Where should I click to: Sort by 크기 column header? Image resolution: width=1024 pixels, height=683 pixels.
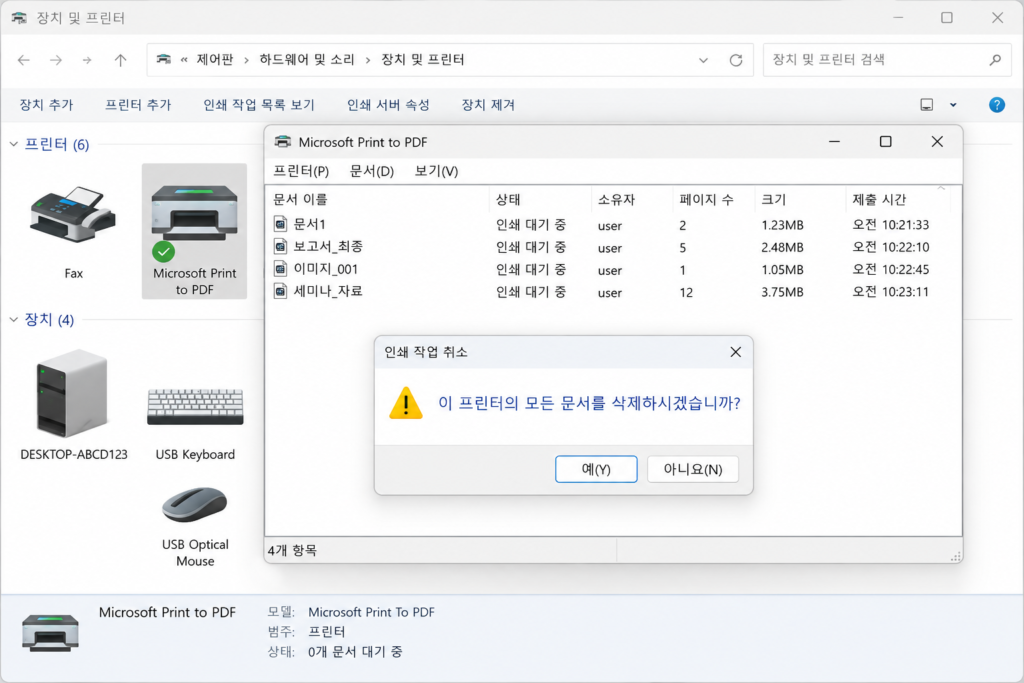pyautogui.click(x=800, y=199)
